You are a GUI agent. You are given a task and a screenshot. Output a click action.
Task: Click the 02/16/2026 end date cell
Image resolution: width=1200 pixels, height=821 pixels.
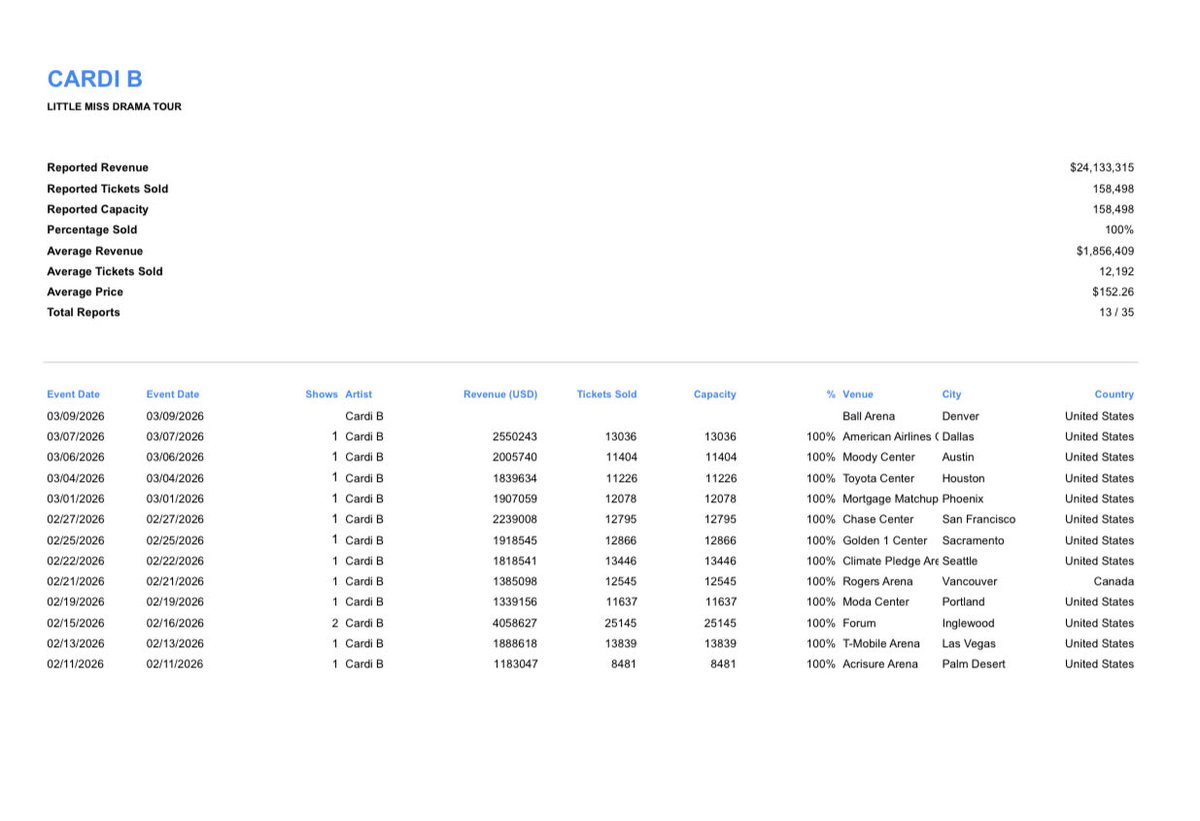point(175,623)
